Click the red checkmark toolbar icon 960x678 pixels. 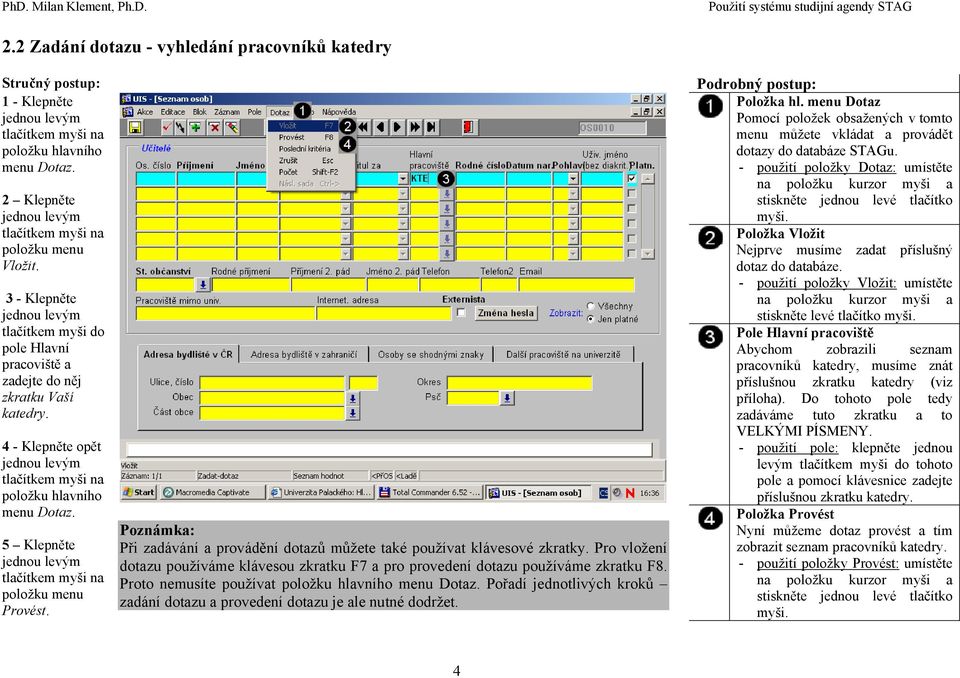click(x=167, y=127)
